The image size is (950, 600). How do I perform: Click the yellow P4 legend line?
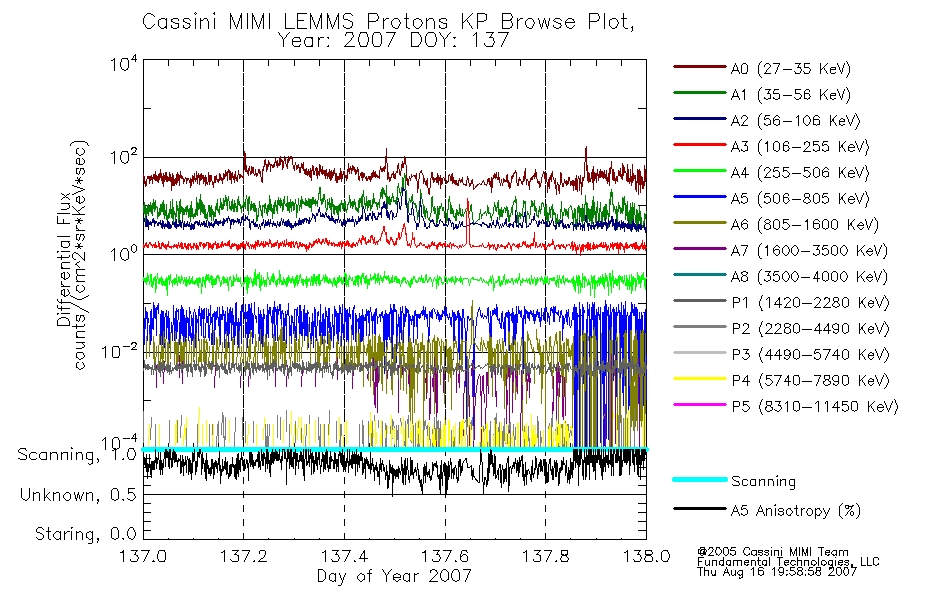pos(699,379)
